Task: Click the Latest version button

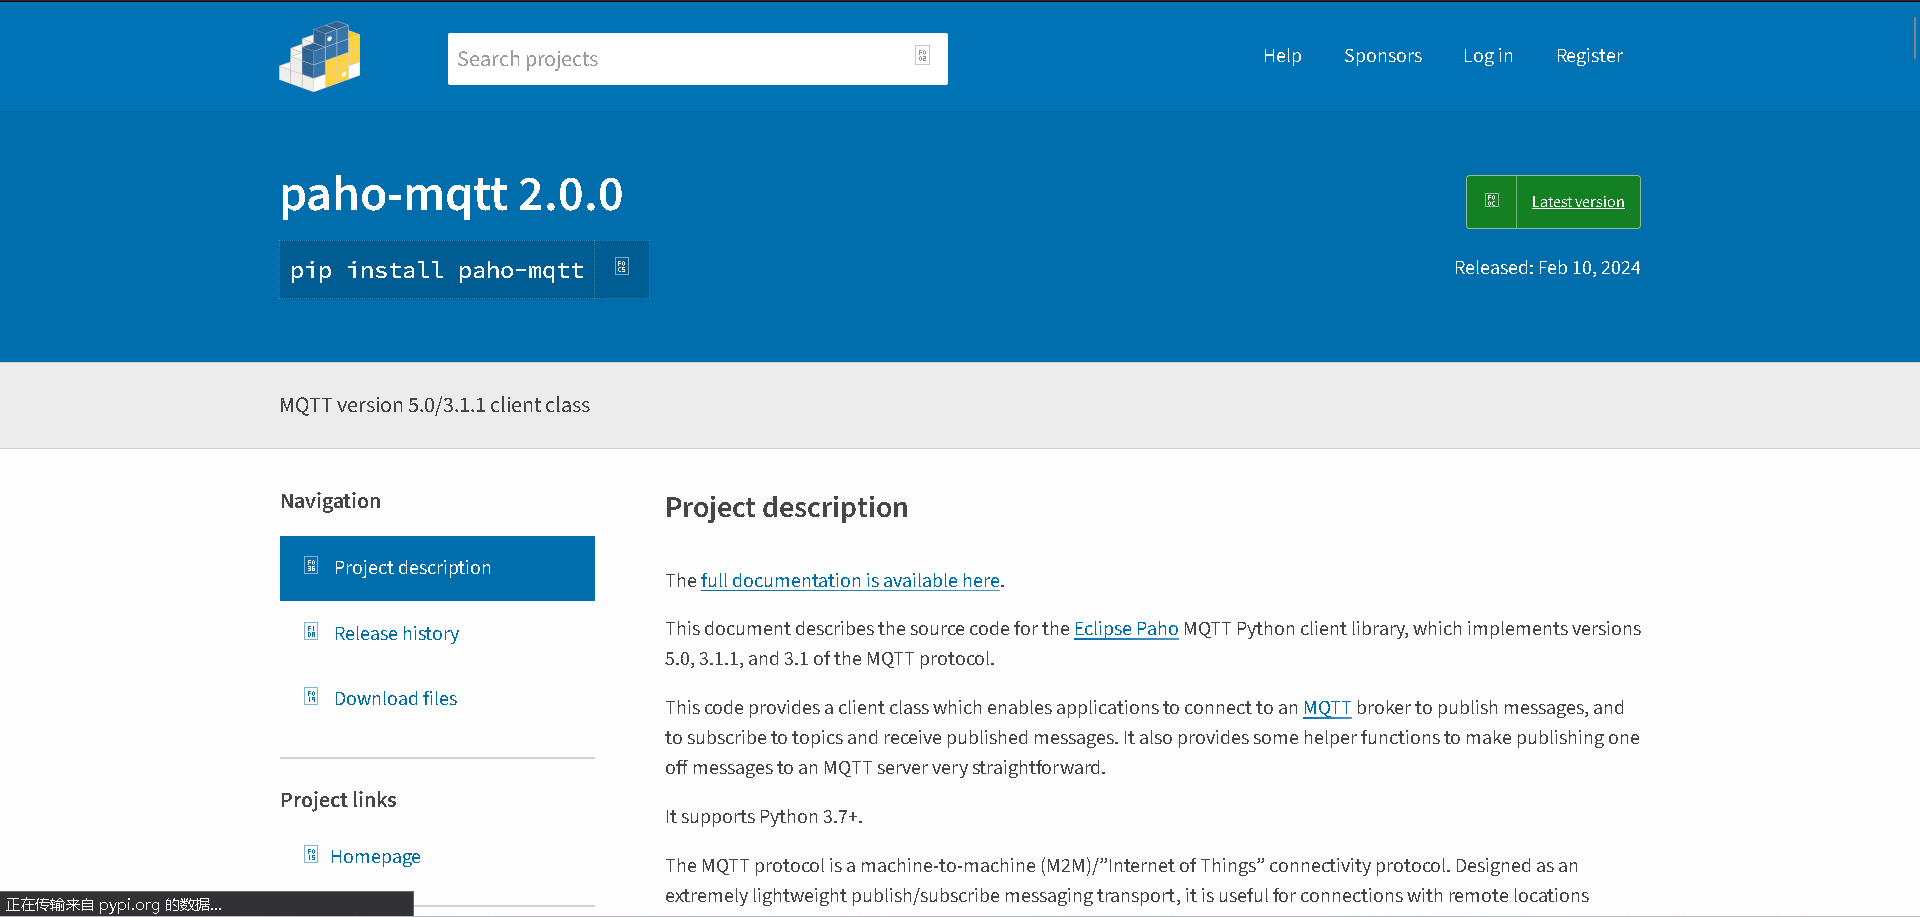Action: (1553, 202)
